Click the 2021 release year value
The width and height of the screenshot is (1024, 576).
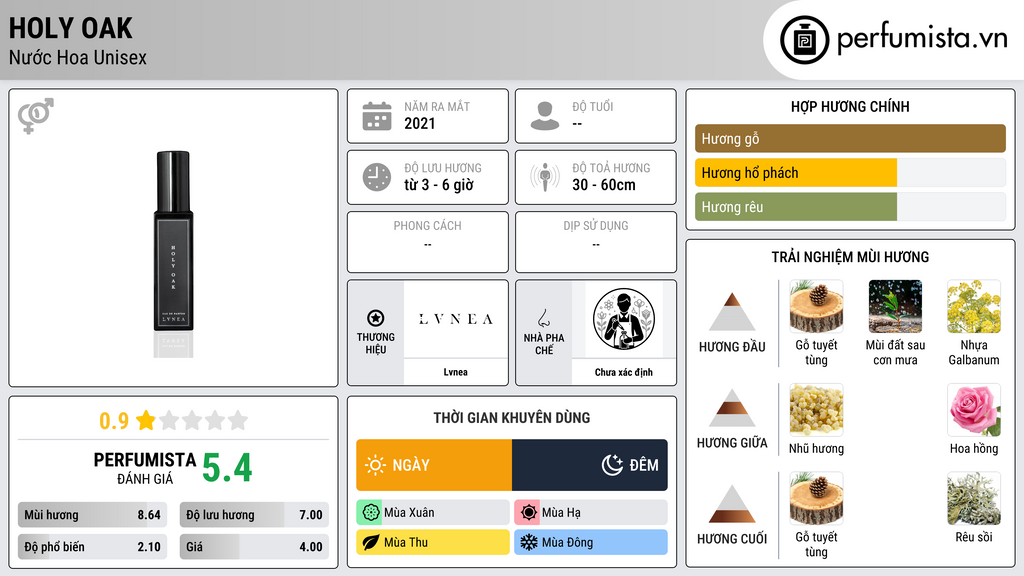419,123
